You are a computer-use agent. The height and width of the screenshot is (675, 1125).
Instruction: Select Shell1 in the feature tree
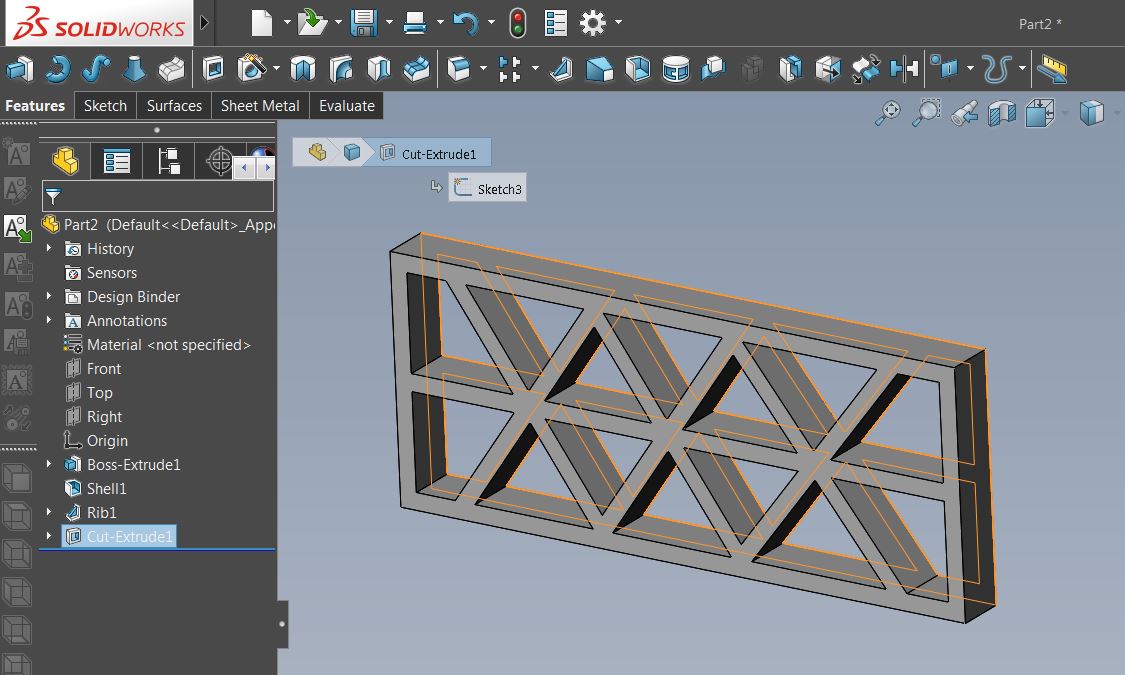point(106,488)
